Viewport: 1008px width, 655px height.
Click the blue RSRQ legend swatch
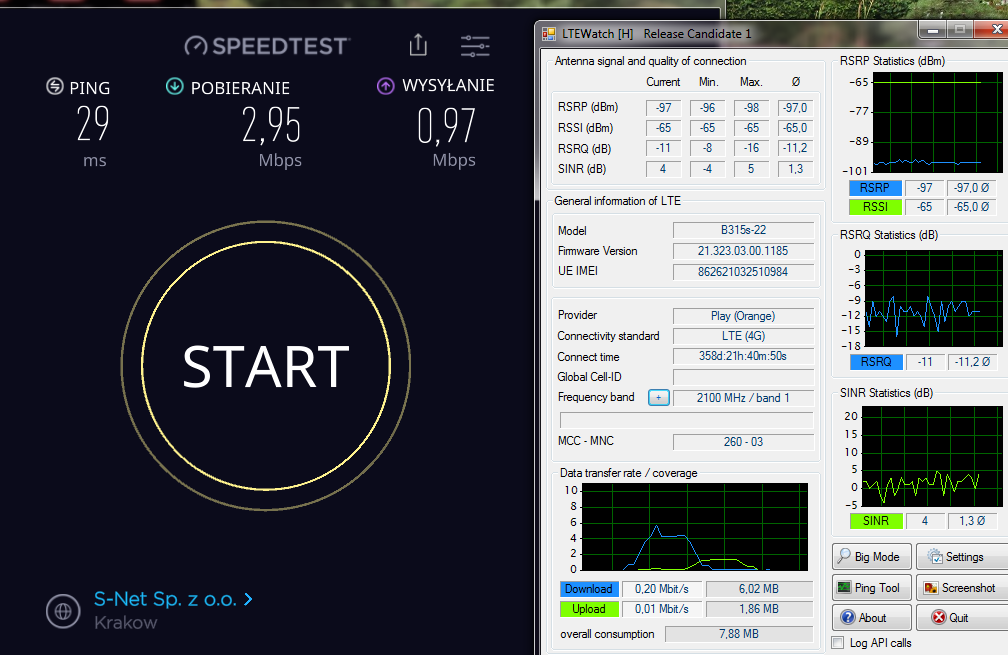pyautogui.click(x=876, y=362)
